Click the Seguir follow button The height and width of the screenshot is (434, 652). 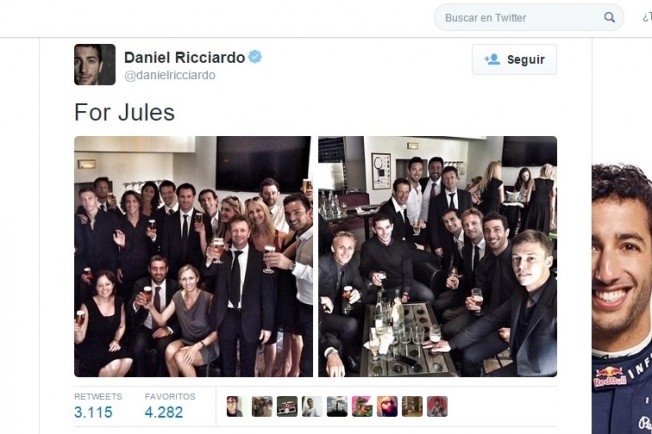click(x=514, y=59)
